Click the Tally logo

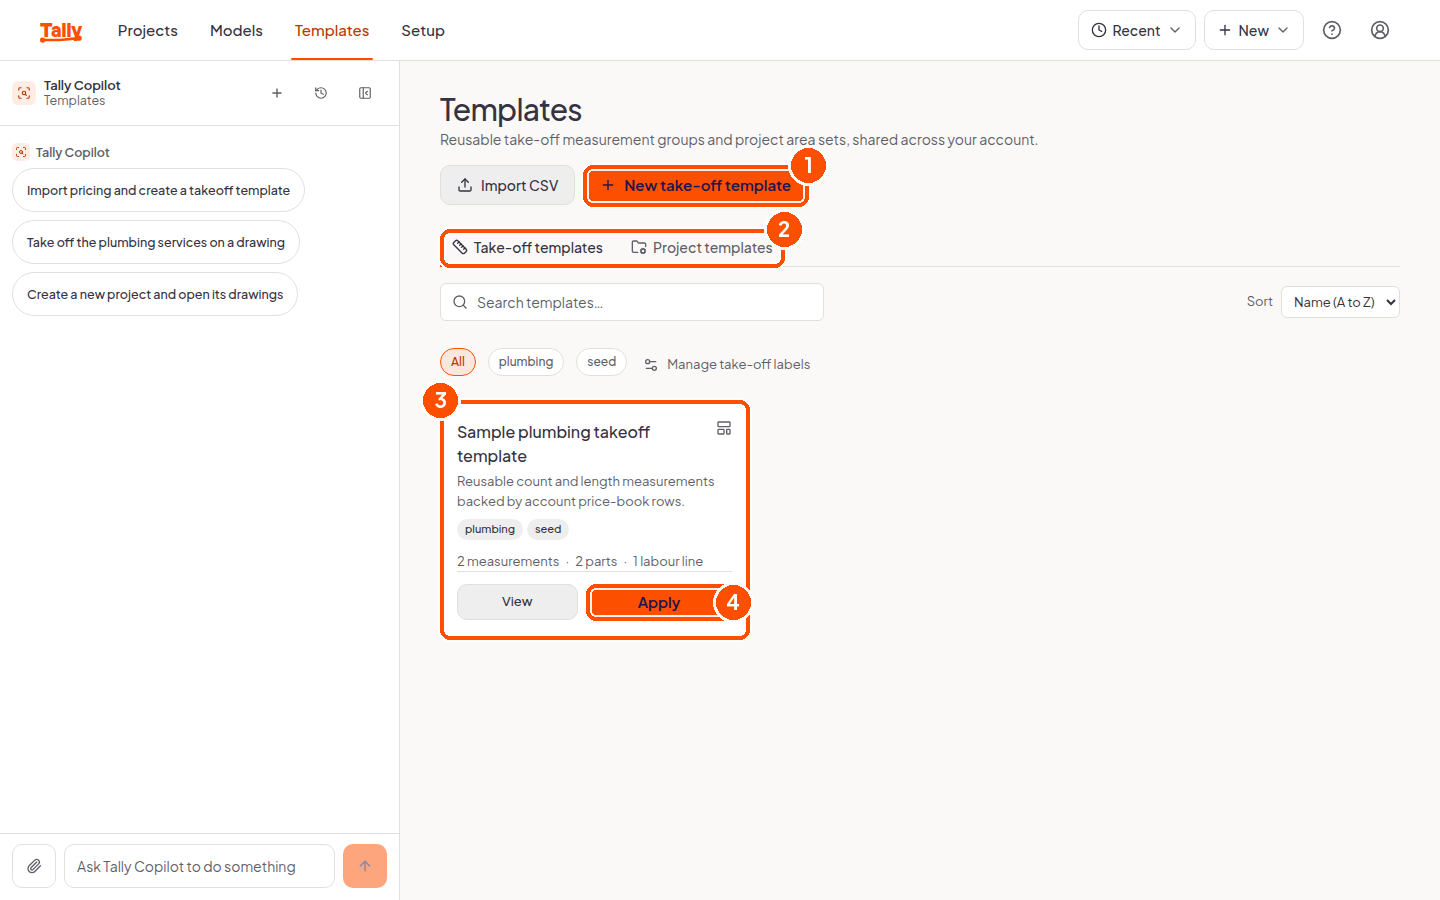tap(61, 31)
